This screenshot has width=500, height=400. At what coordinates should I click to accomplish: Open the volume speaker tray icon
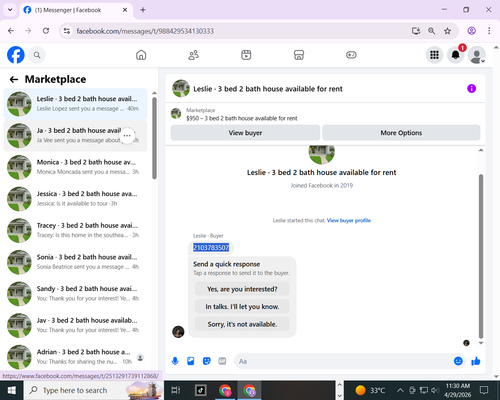click(x=435, y=390)
